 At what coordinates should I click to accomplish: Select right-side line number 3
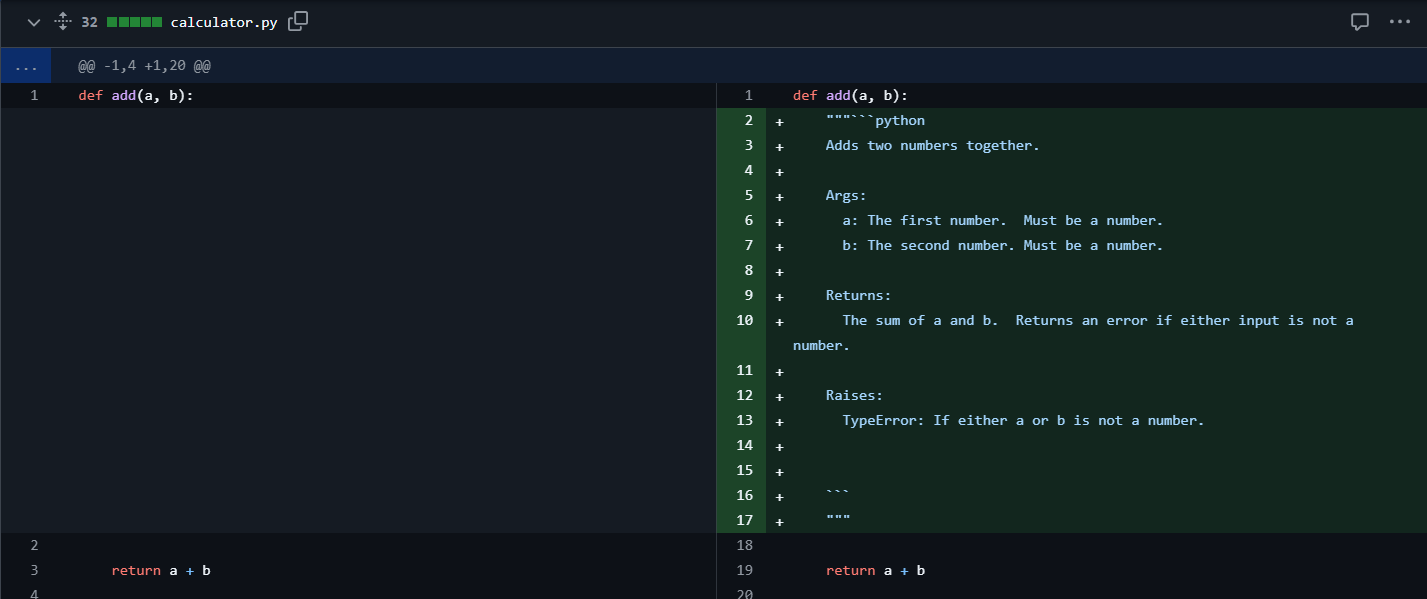747,146
